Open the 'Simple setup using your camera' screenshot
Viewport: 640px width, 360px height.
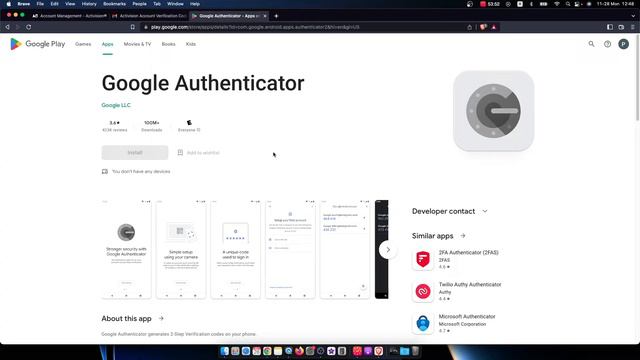(x=181, y=249)
